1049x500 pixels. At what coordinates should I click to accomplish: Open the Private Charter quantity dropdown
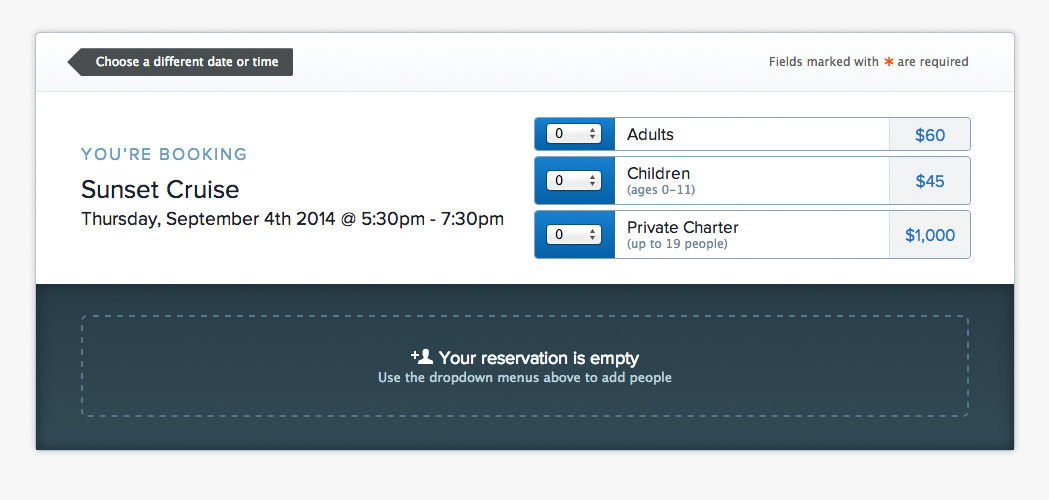573,235
